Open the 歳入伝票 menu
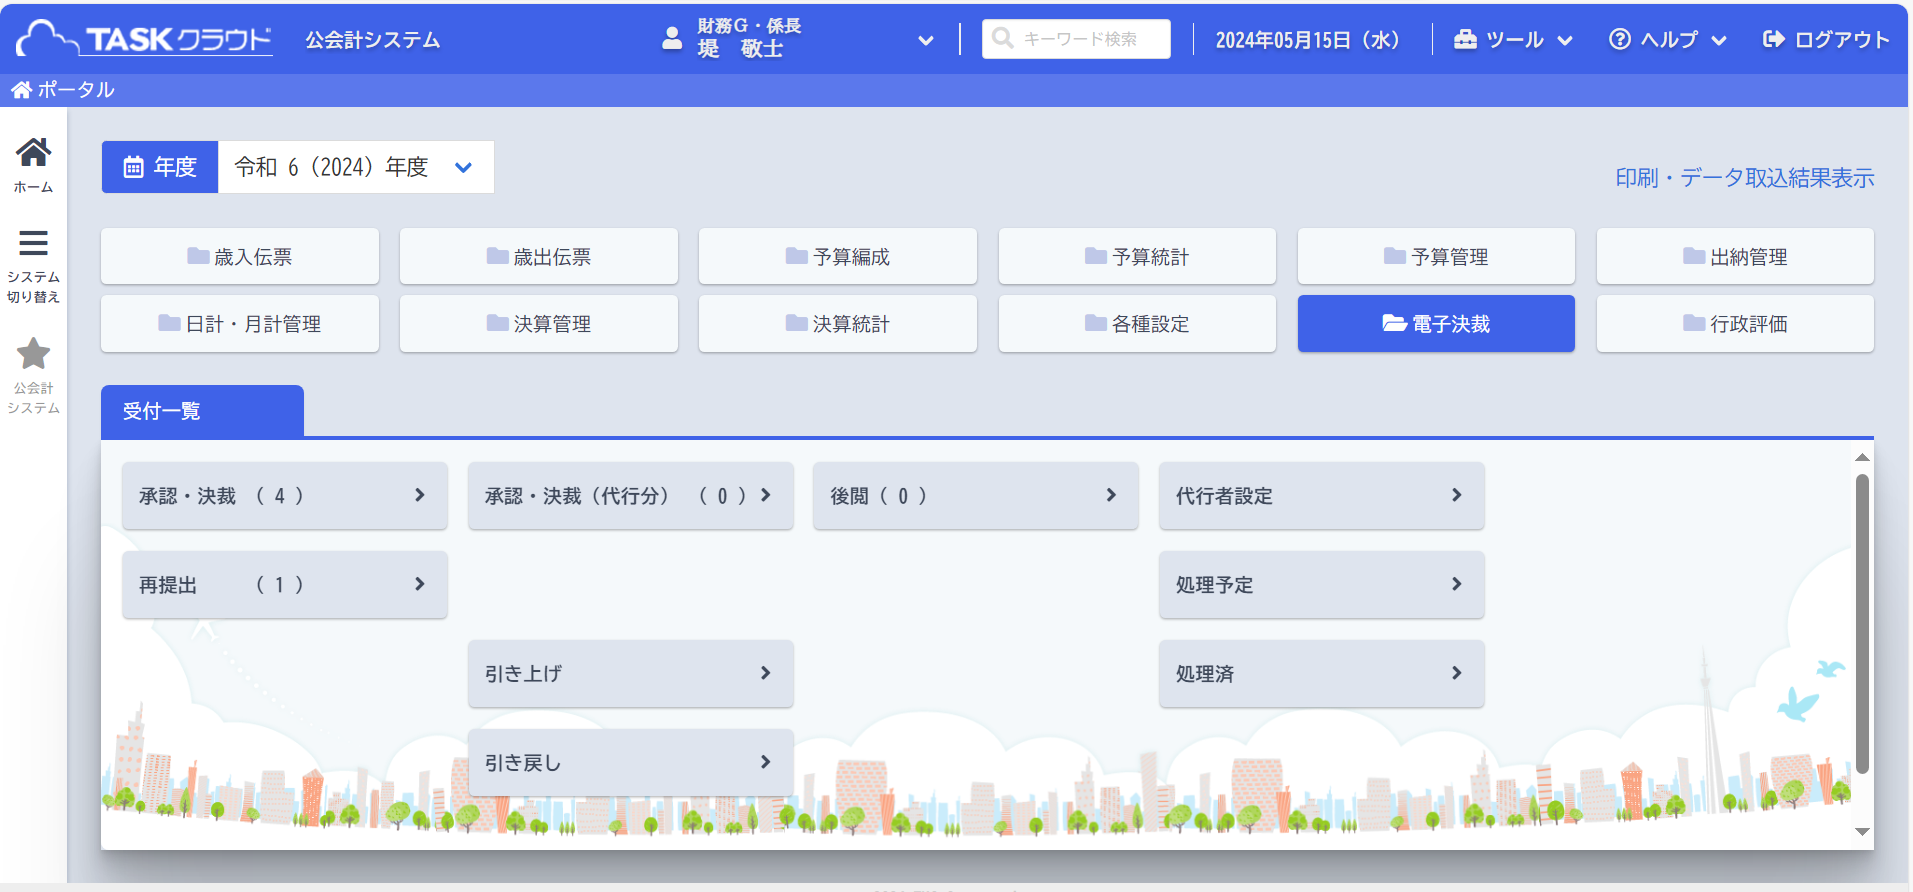The height and width of the screenshot is (892, 1913). pos(240,256)
